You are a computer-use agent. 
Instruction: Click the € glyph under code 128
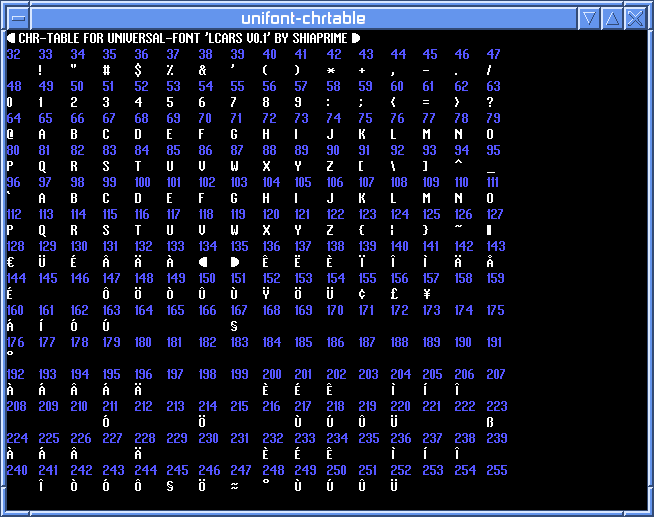pos(11,262)
